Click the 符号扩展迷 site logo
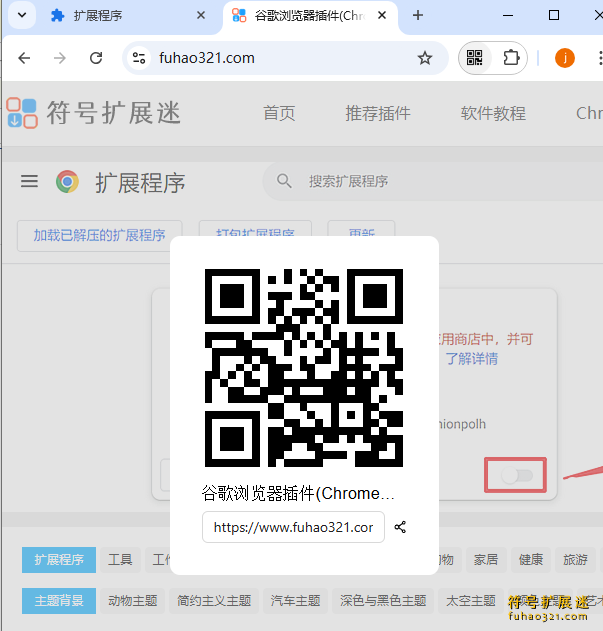603x631 pixels. (93, 113)
